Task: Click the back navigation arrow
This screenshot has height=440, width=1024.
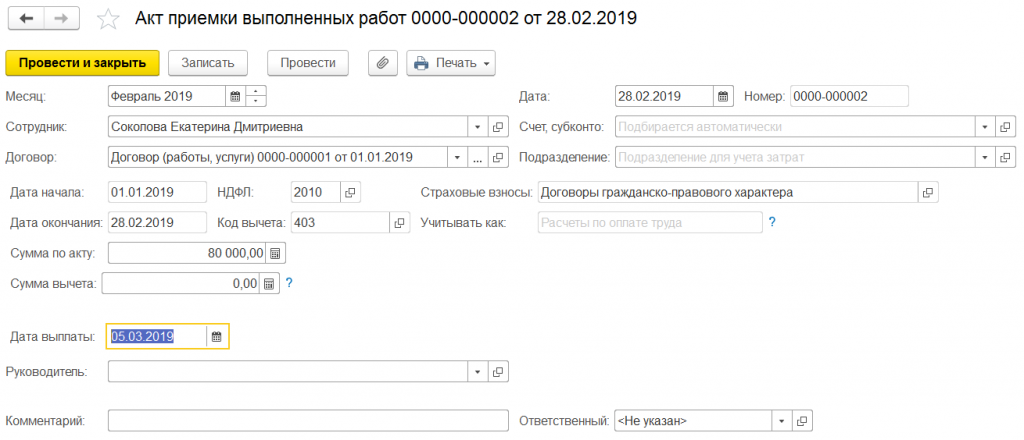Action: pyautogui.click(x=26, y=19)
